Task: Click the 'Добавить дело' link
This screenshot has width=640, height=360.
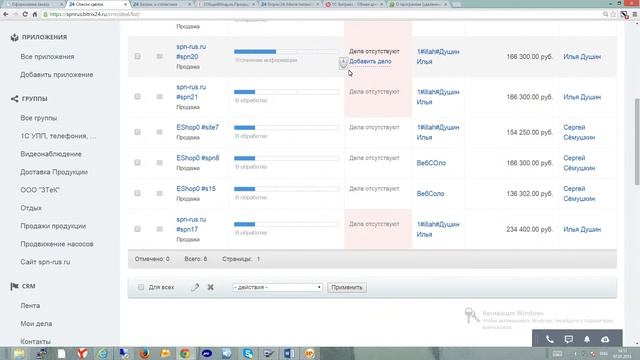Action: 370,61
